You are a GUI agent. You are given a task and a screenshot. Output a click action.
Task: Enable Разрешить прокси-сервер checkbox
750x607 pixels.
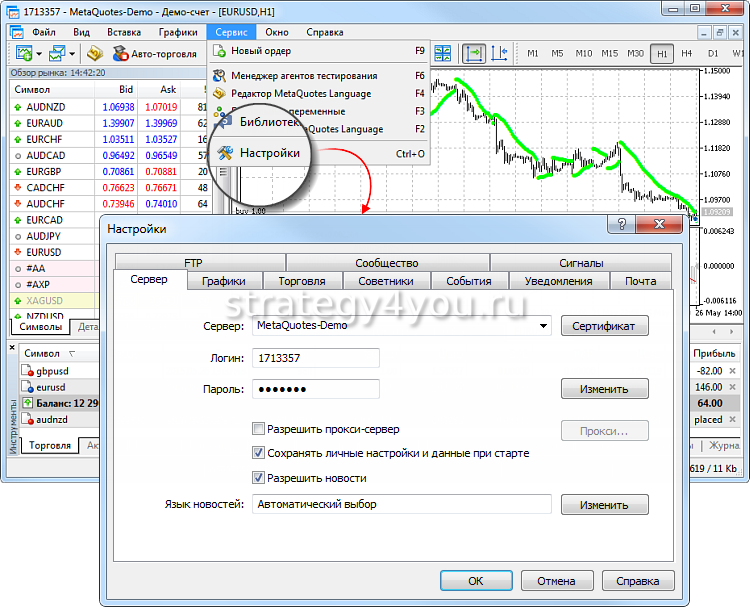pos(258,429)
